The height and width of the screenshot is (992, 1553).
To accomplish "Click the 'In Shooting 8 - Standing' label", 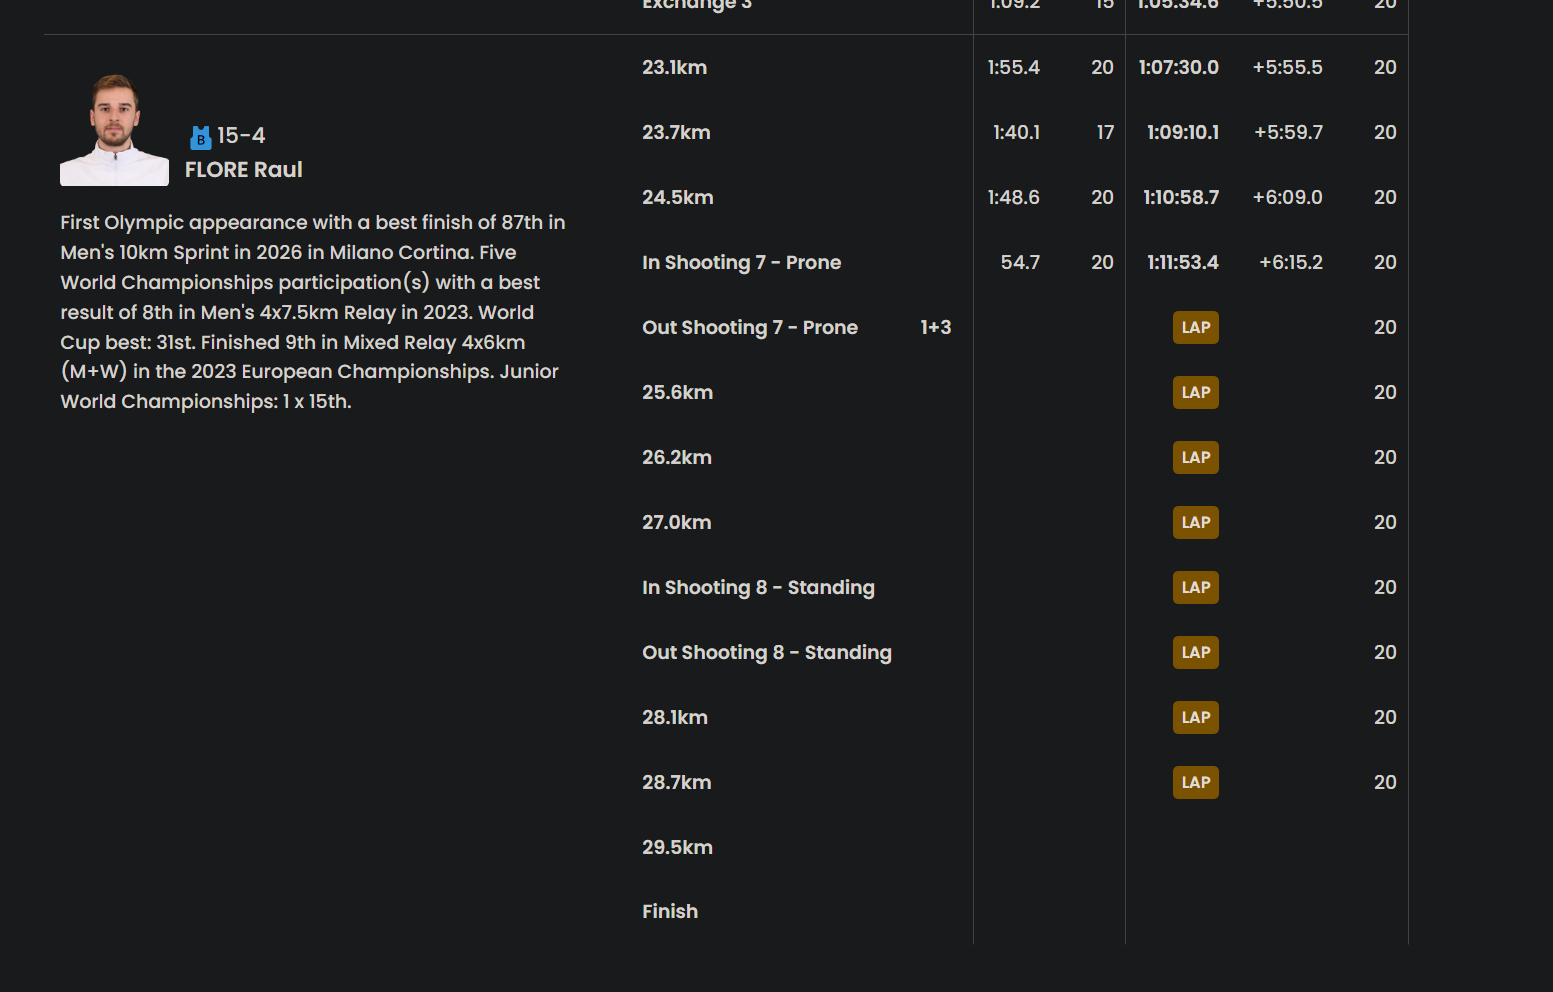I will pyautogui.click(x=759, y=588).
